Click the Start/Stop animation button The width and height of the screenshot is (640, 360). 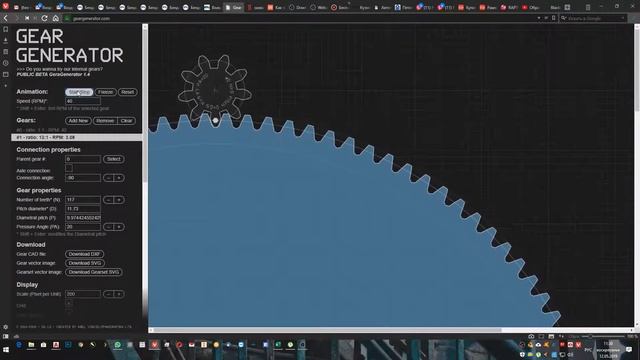79,92
